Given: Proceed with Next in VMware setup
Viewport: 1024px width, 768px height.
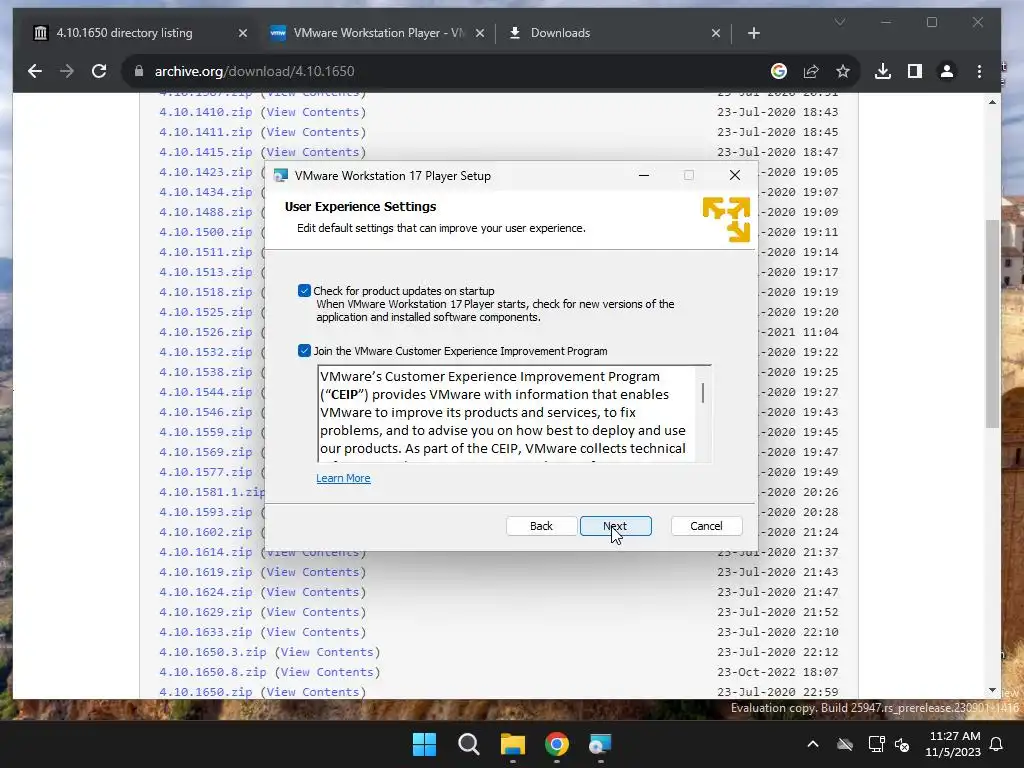Looking at the screenshot, I should click(x=615, y=526).
